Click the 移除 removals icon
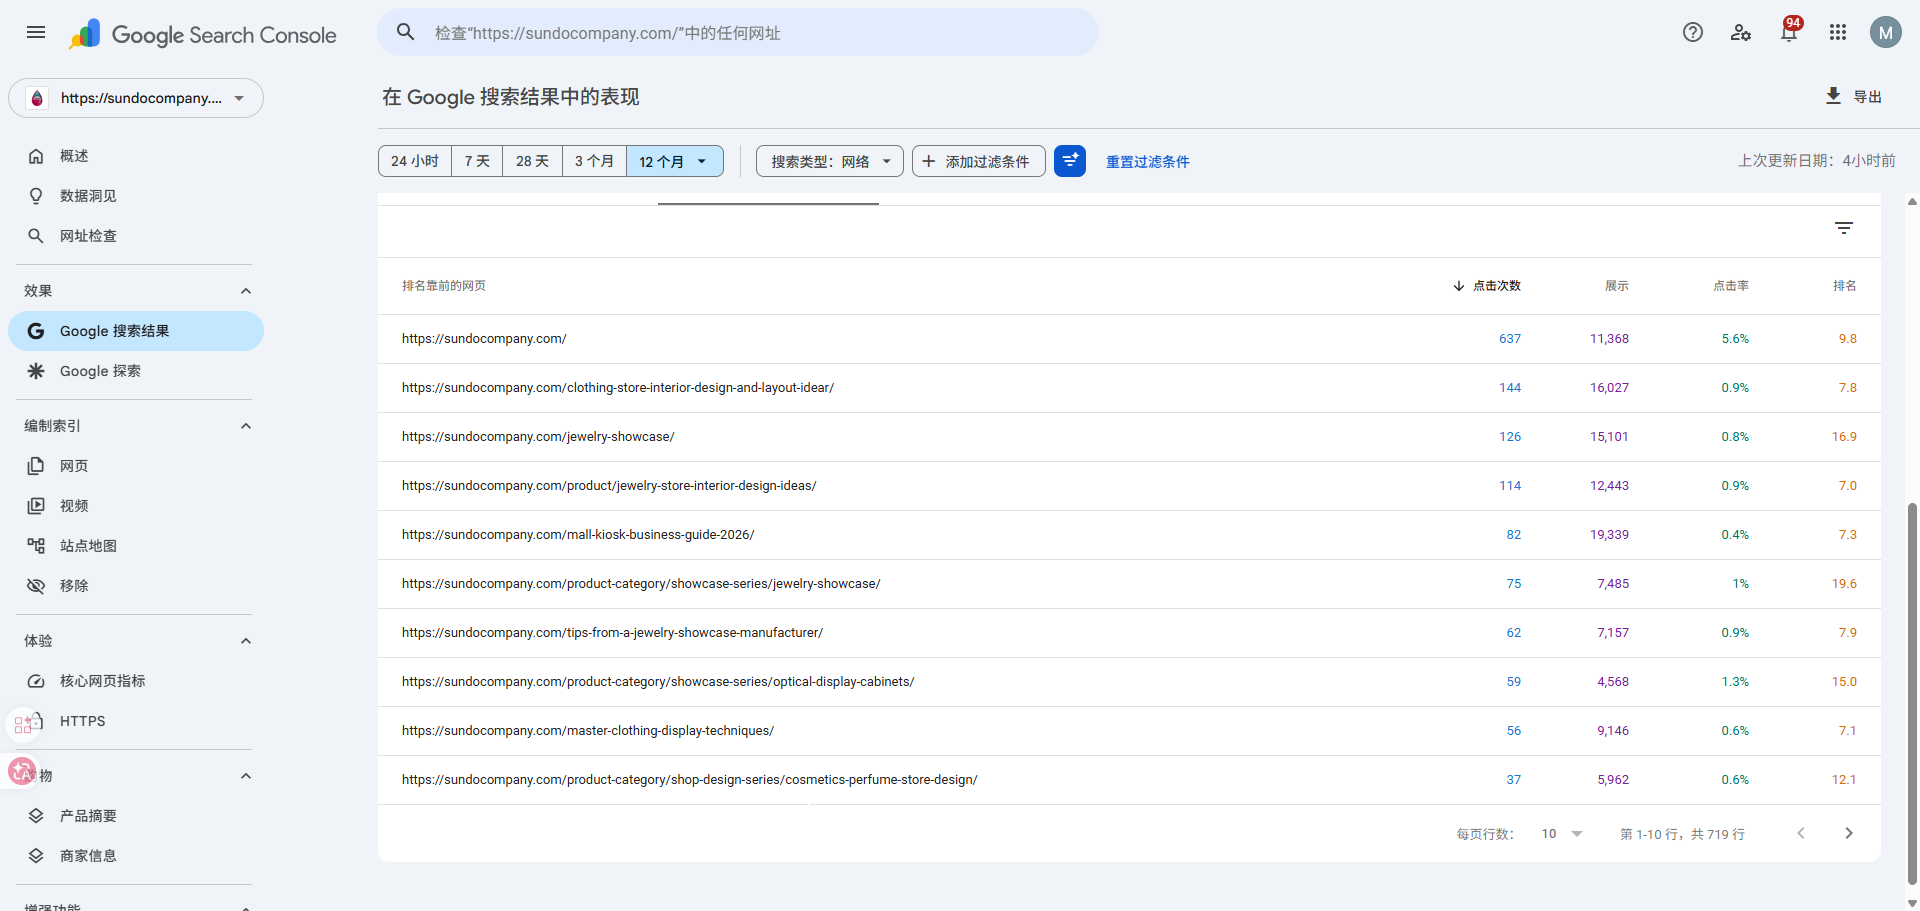The height and width of the screenshot is (911, 1920). tap(36, 586)
